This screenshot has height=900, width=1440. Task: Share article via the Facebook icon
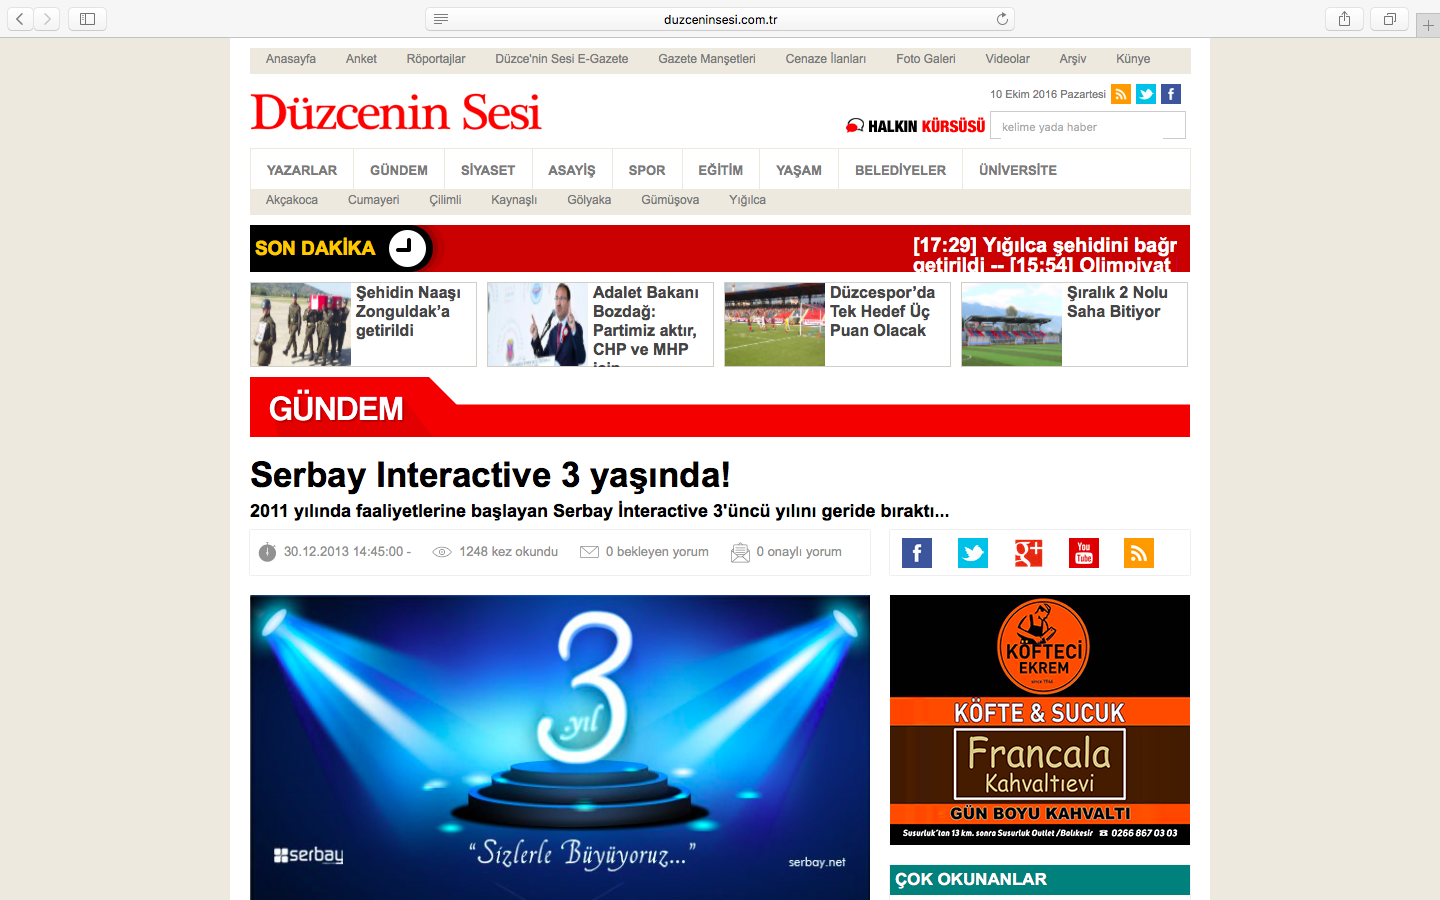[x=917, y=553]
